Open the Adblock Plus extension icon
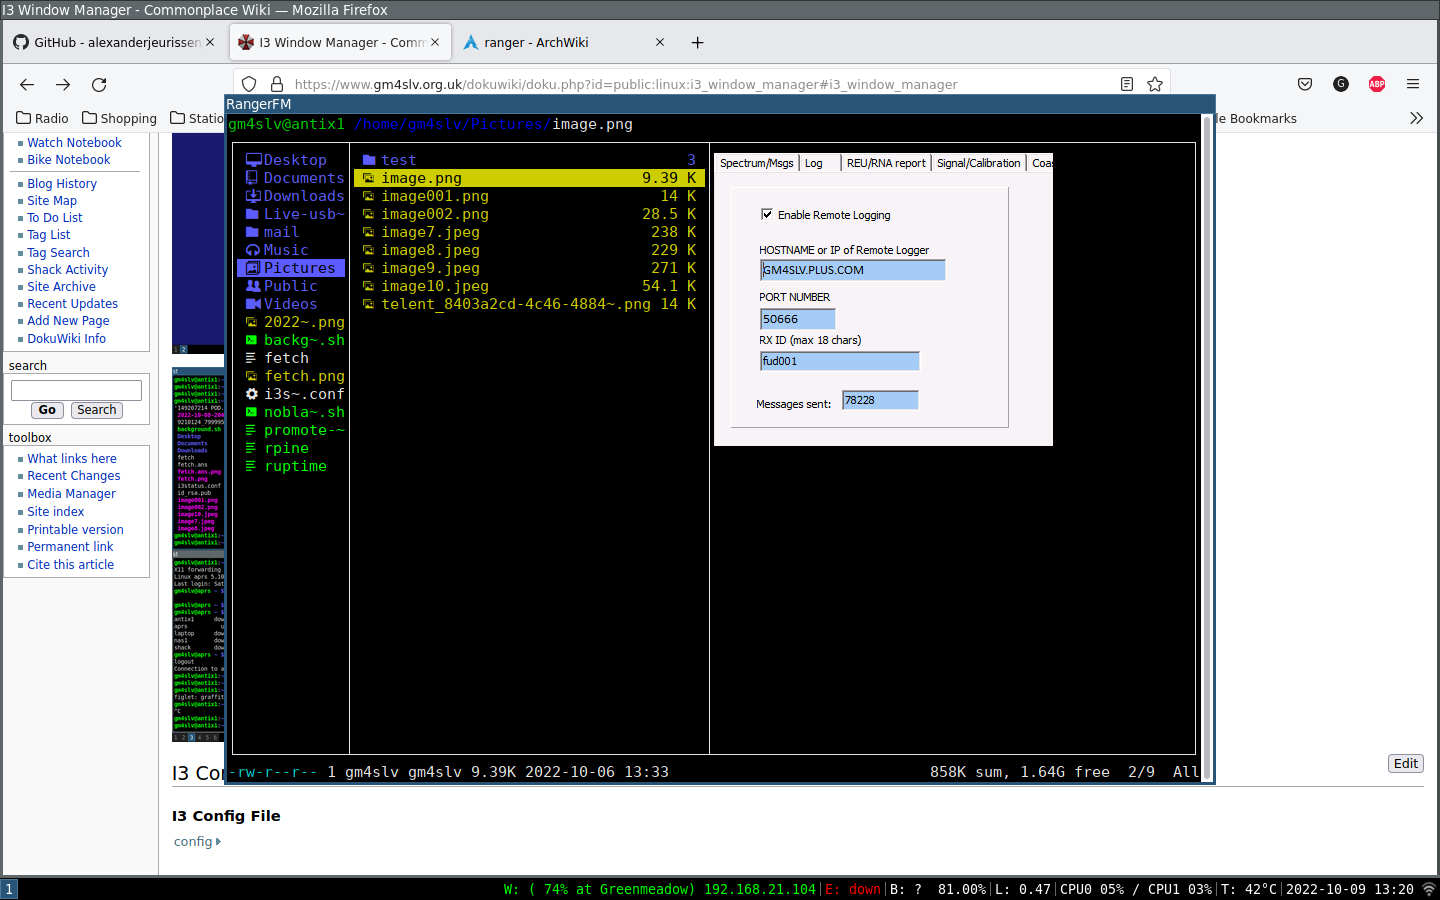 coord(1377,84)
